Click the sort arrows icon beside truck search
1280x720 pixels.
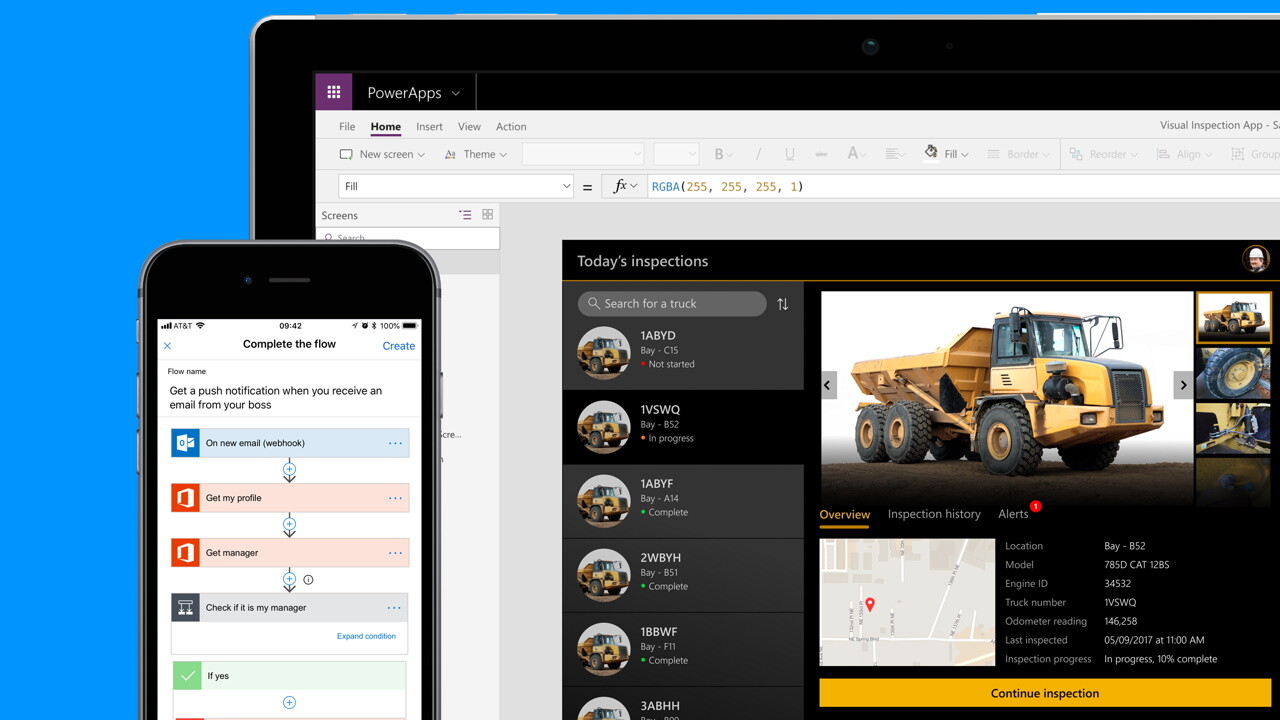(x=782, y=304)
